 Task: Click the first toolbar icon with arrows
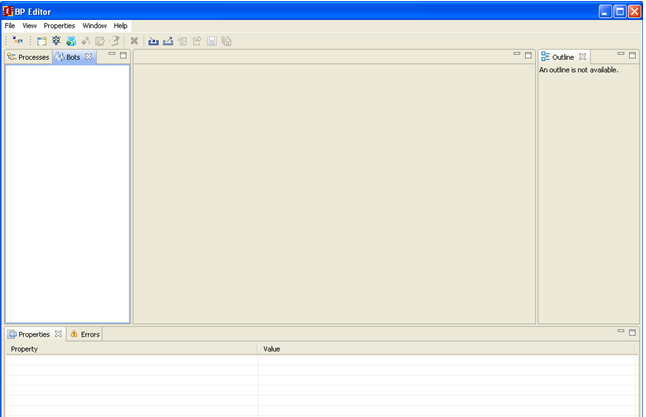tap(17, 40)
